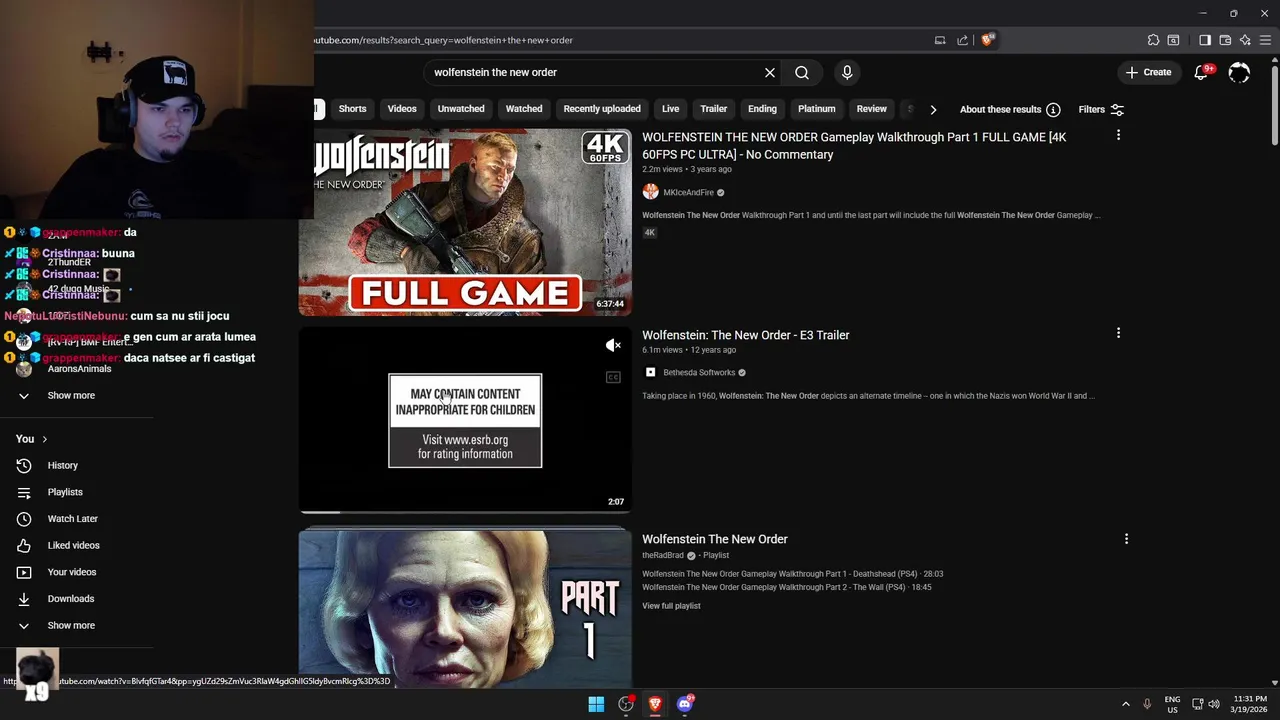Image resolution: width=1280 pixels, height=720 pixels.
Task: Expand the You section chevron
Action: [44, 439]
